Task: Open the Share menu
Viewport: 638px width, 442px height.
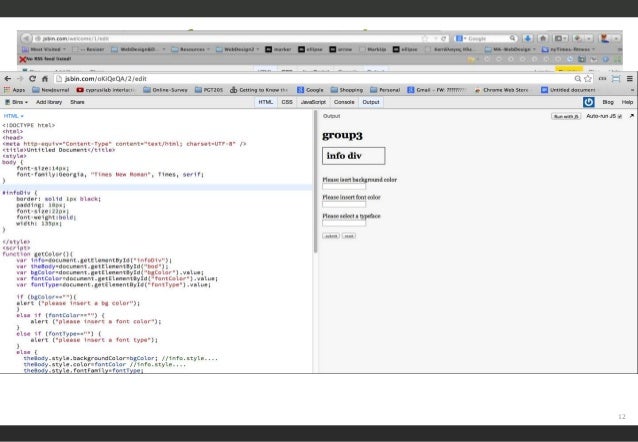Action: coord(77,102)
